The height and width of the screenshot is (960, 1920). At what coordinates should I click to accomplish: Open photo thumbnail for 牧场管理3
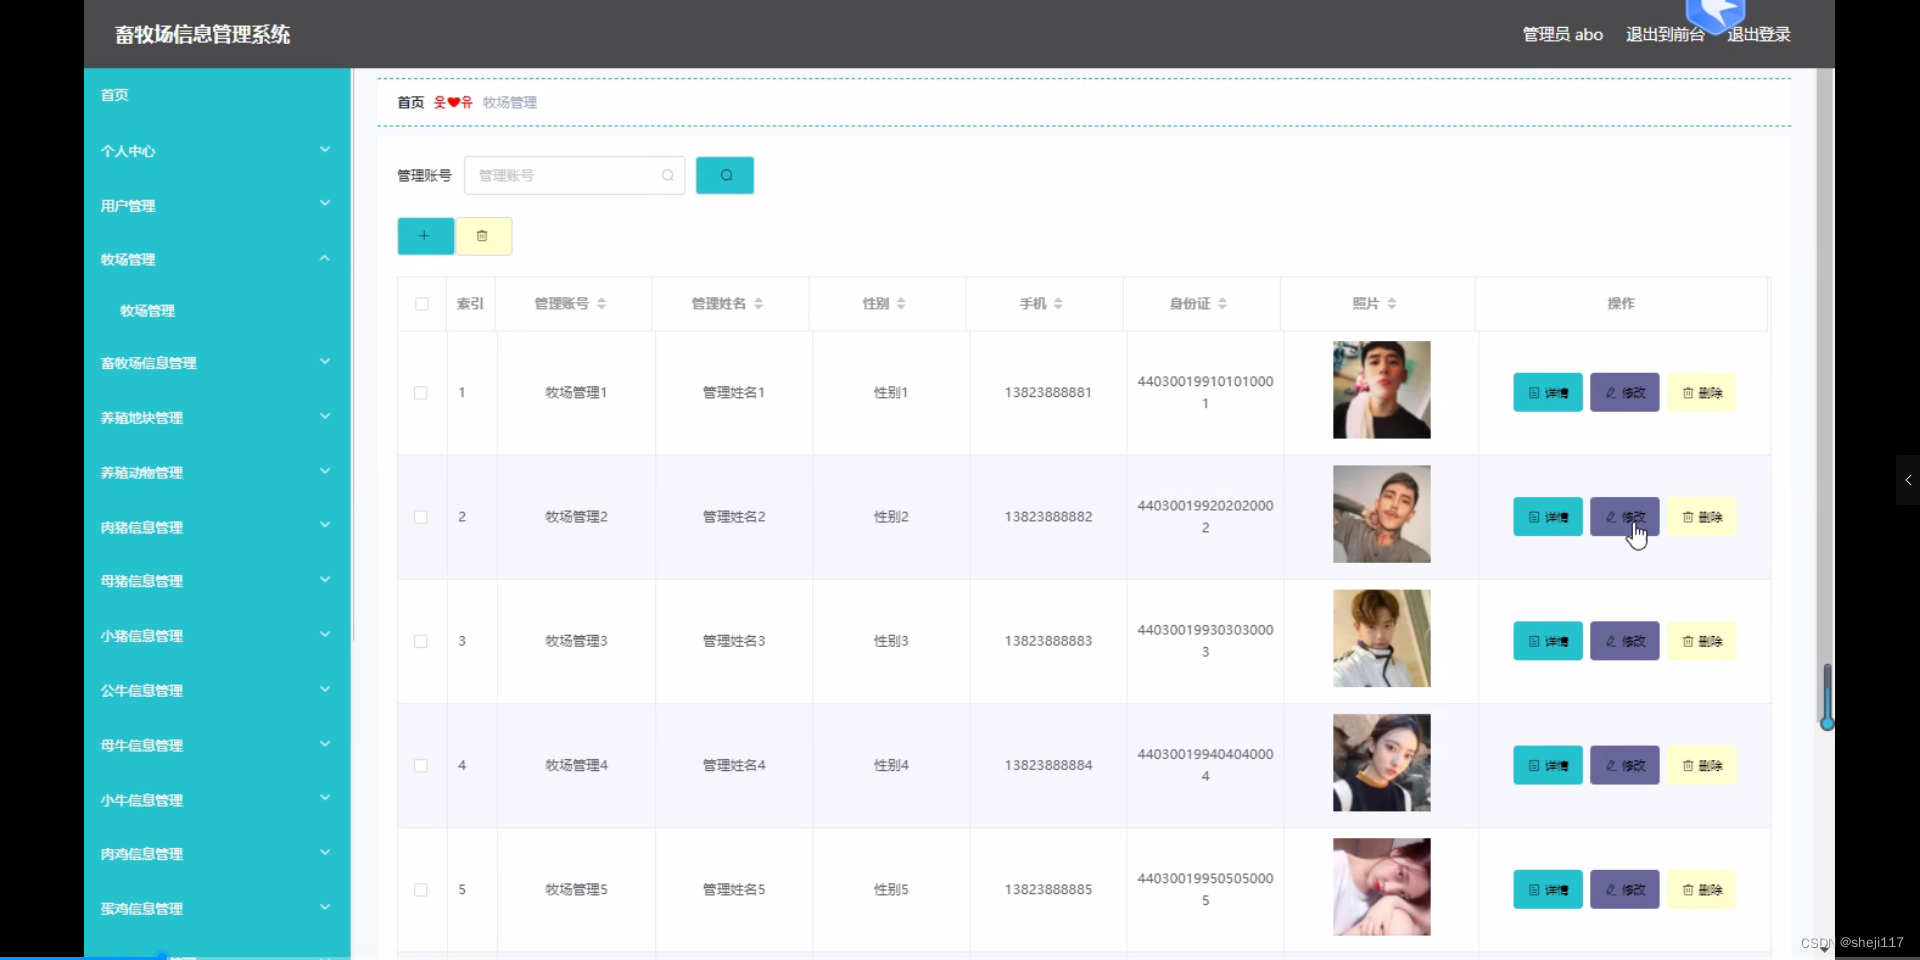coord(1381,638)
